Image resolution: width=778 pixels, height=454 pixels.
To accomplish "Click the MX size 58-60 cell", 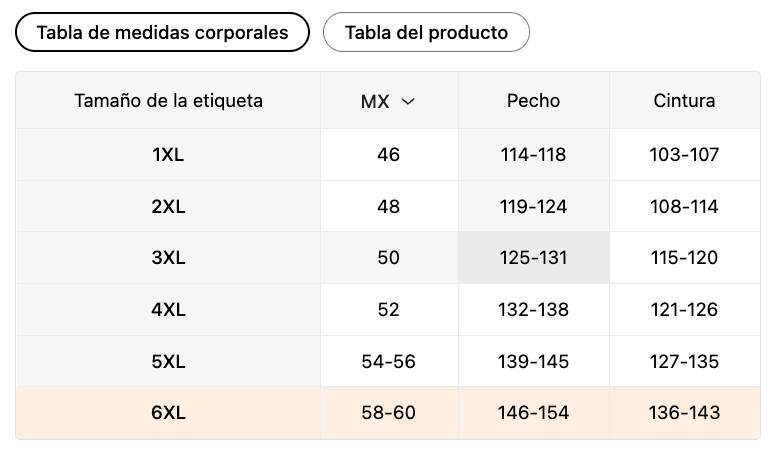I will coord(388,413).
